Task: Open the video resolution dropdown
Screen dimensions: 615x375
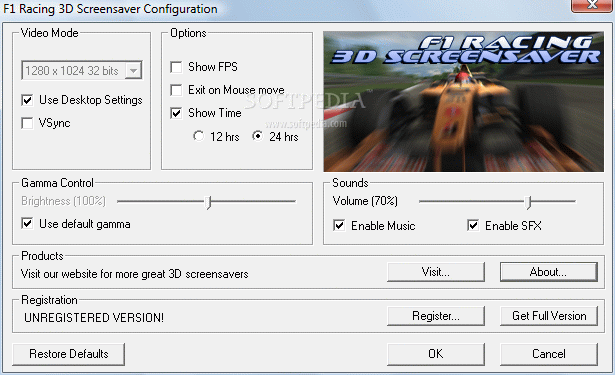Action: 82,71
